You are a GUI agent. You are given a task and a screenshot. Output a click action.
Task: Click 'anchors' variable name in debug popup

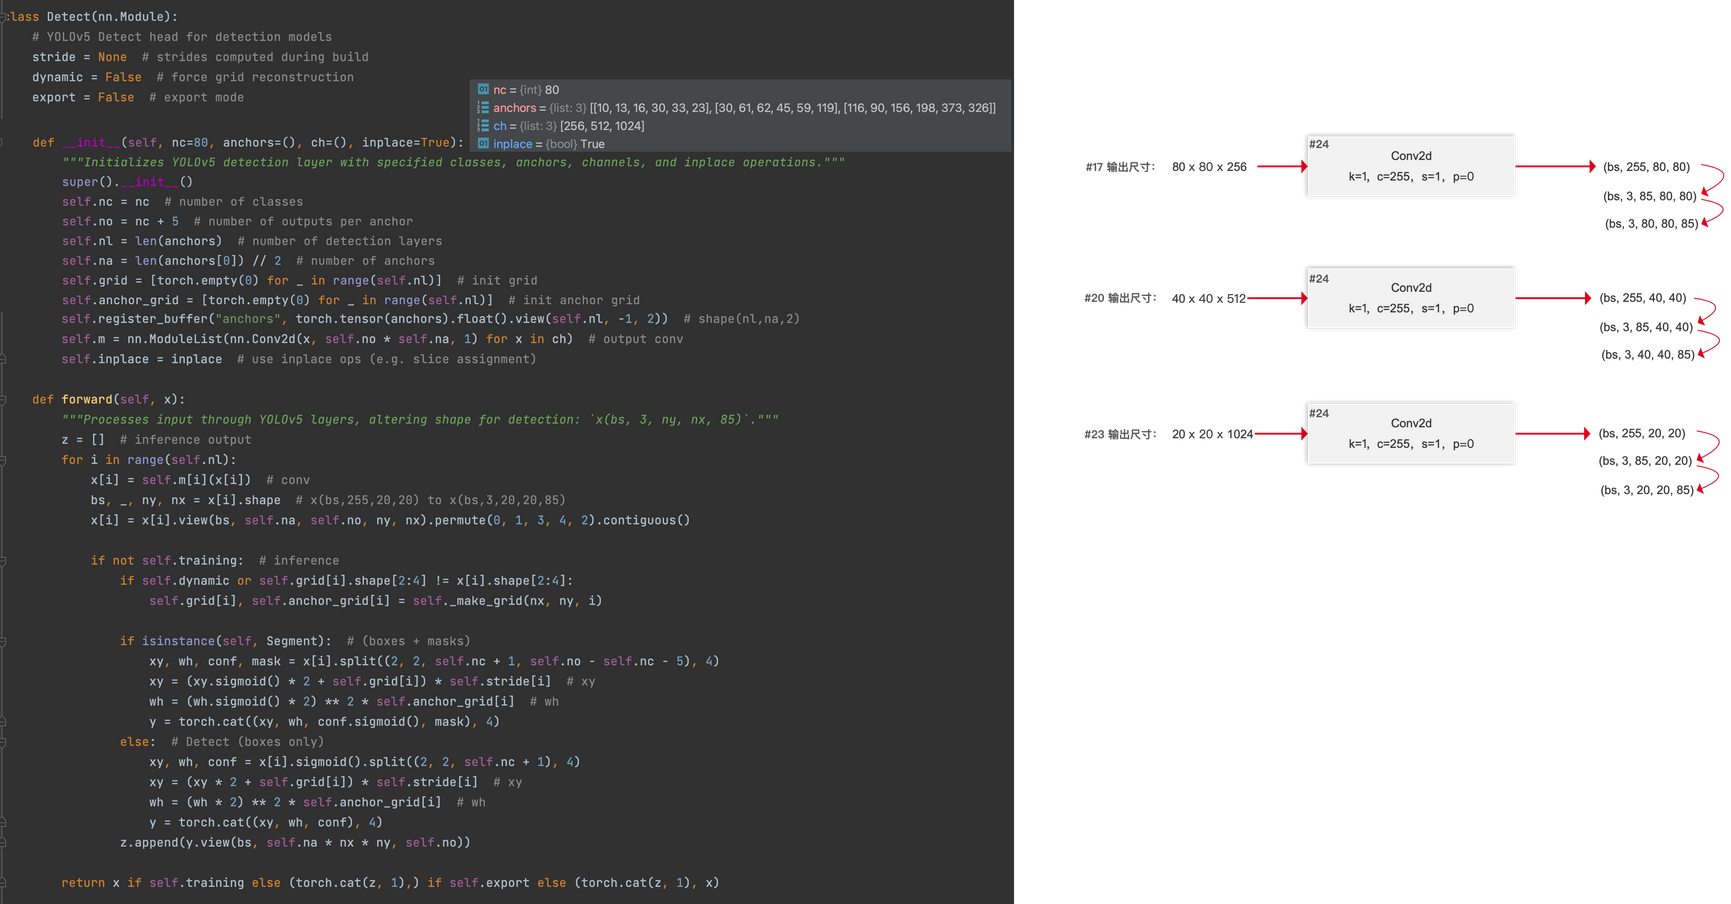click(x=514, y=108)
